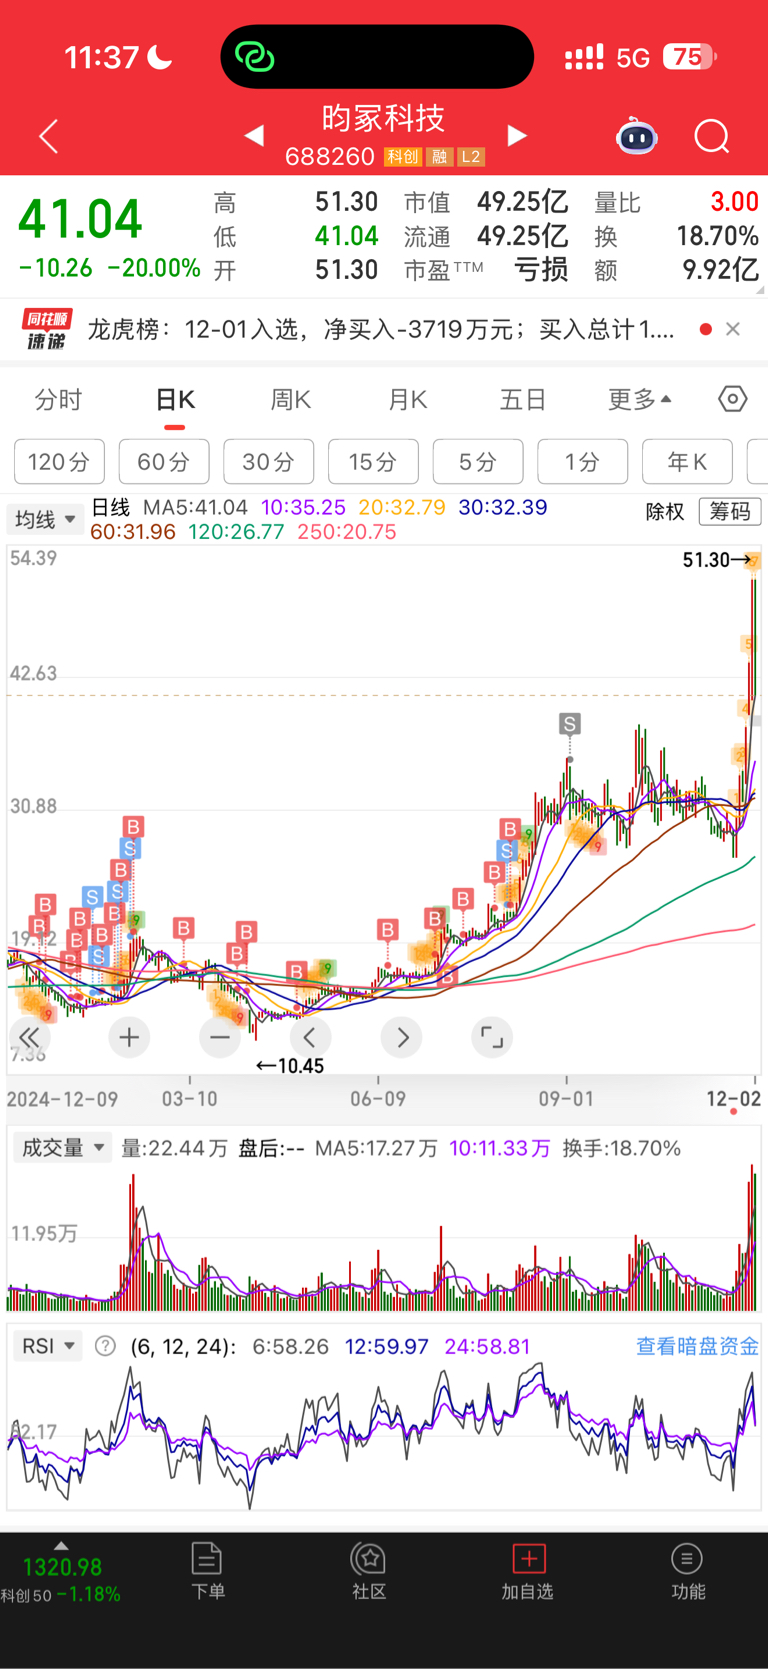The image size is (768, 1669).
Task: Open the robot AI assistant
Action: (x=637, y=135)
